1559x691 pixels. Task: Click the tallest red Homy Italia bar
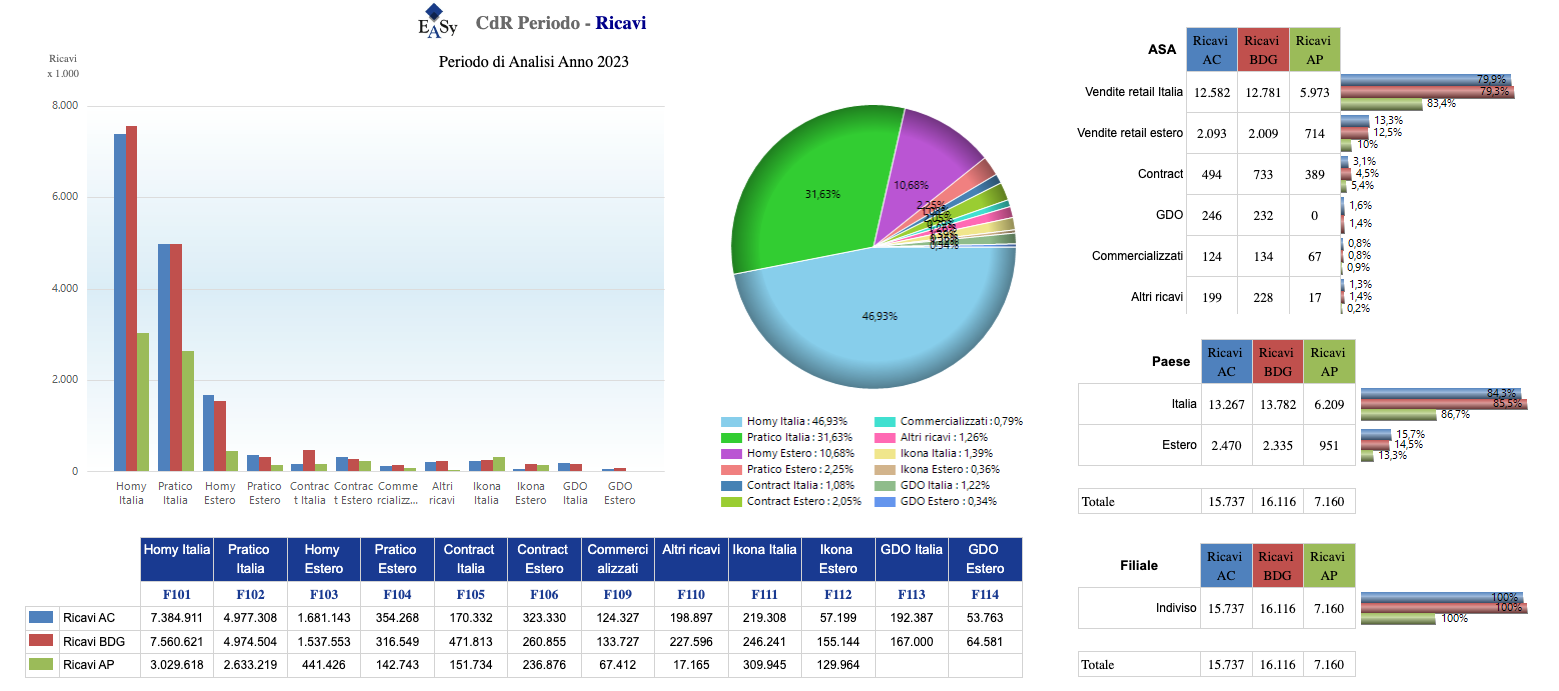click(131, 298)
